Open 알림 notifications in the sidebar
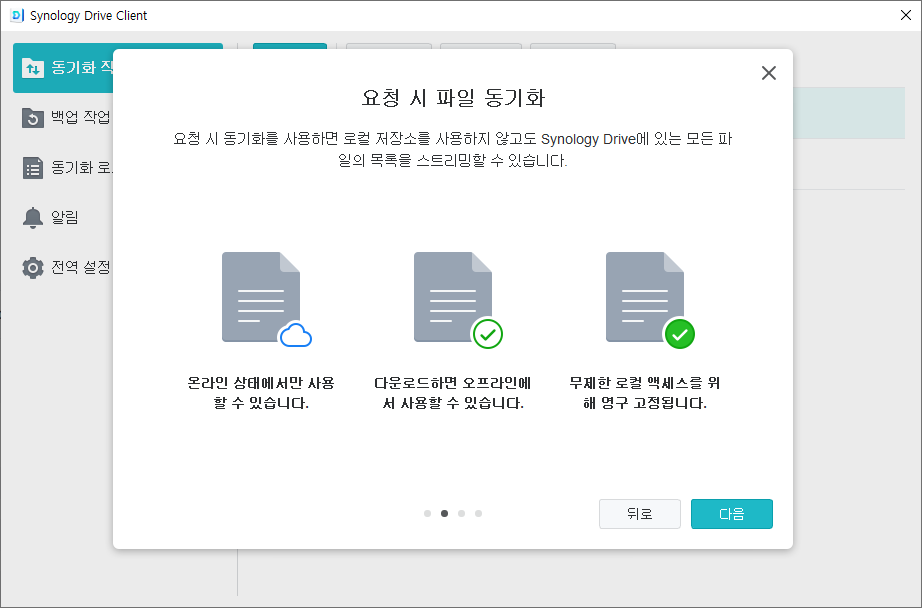Screen dimensions: 922x608 point(50,218)
